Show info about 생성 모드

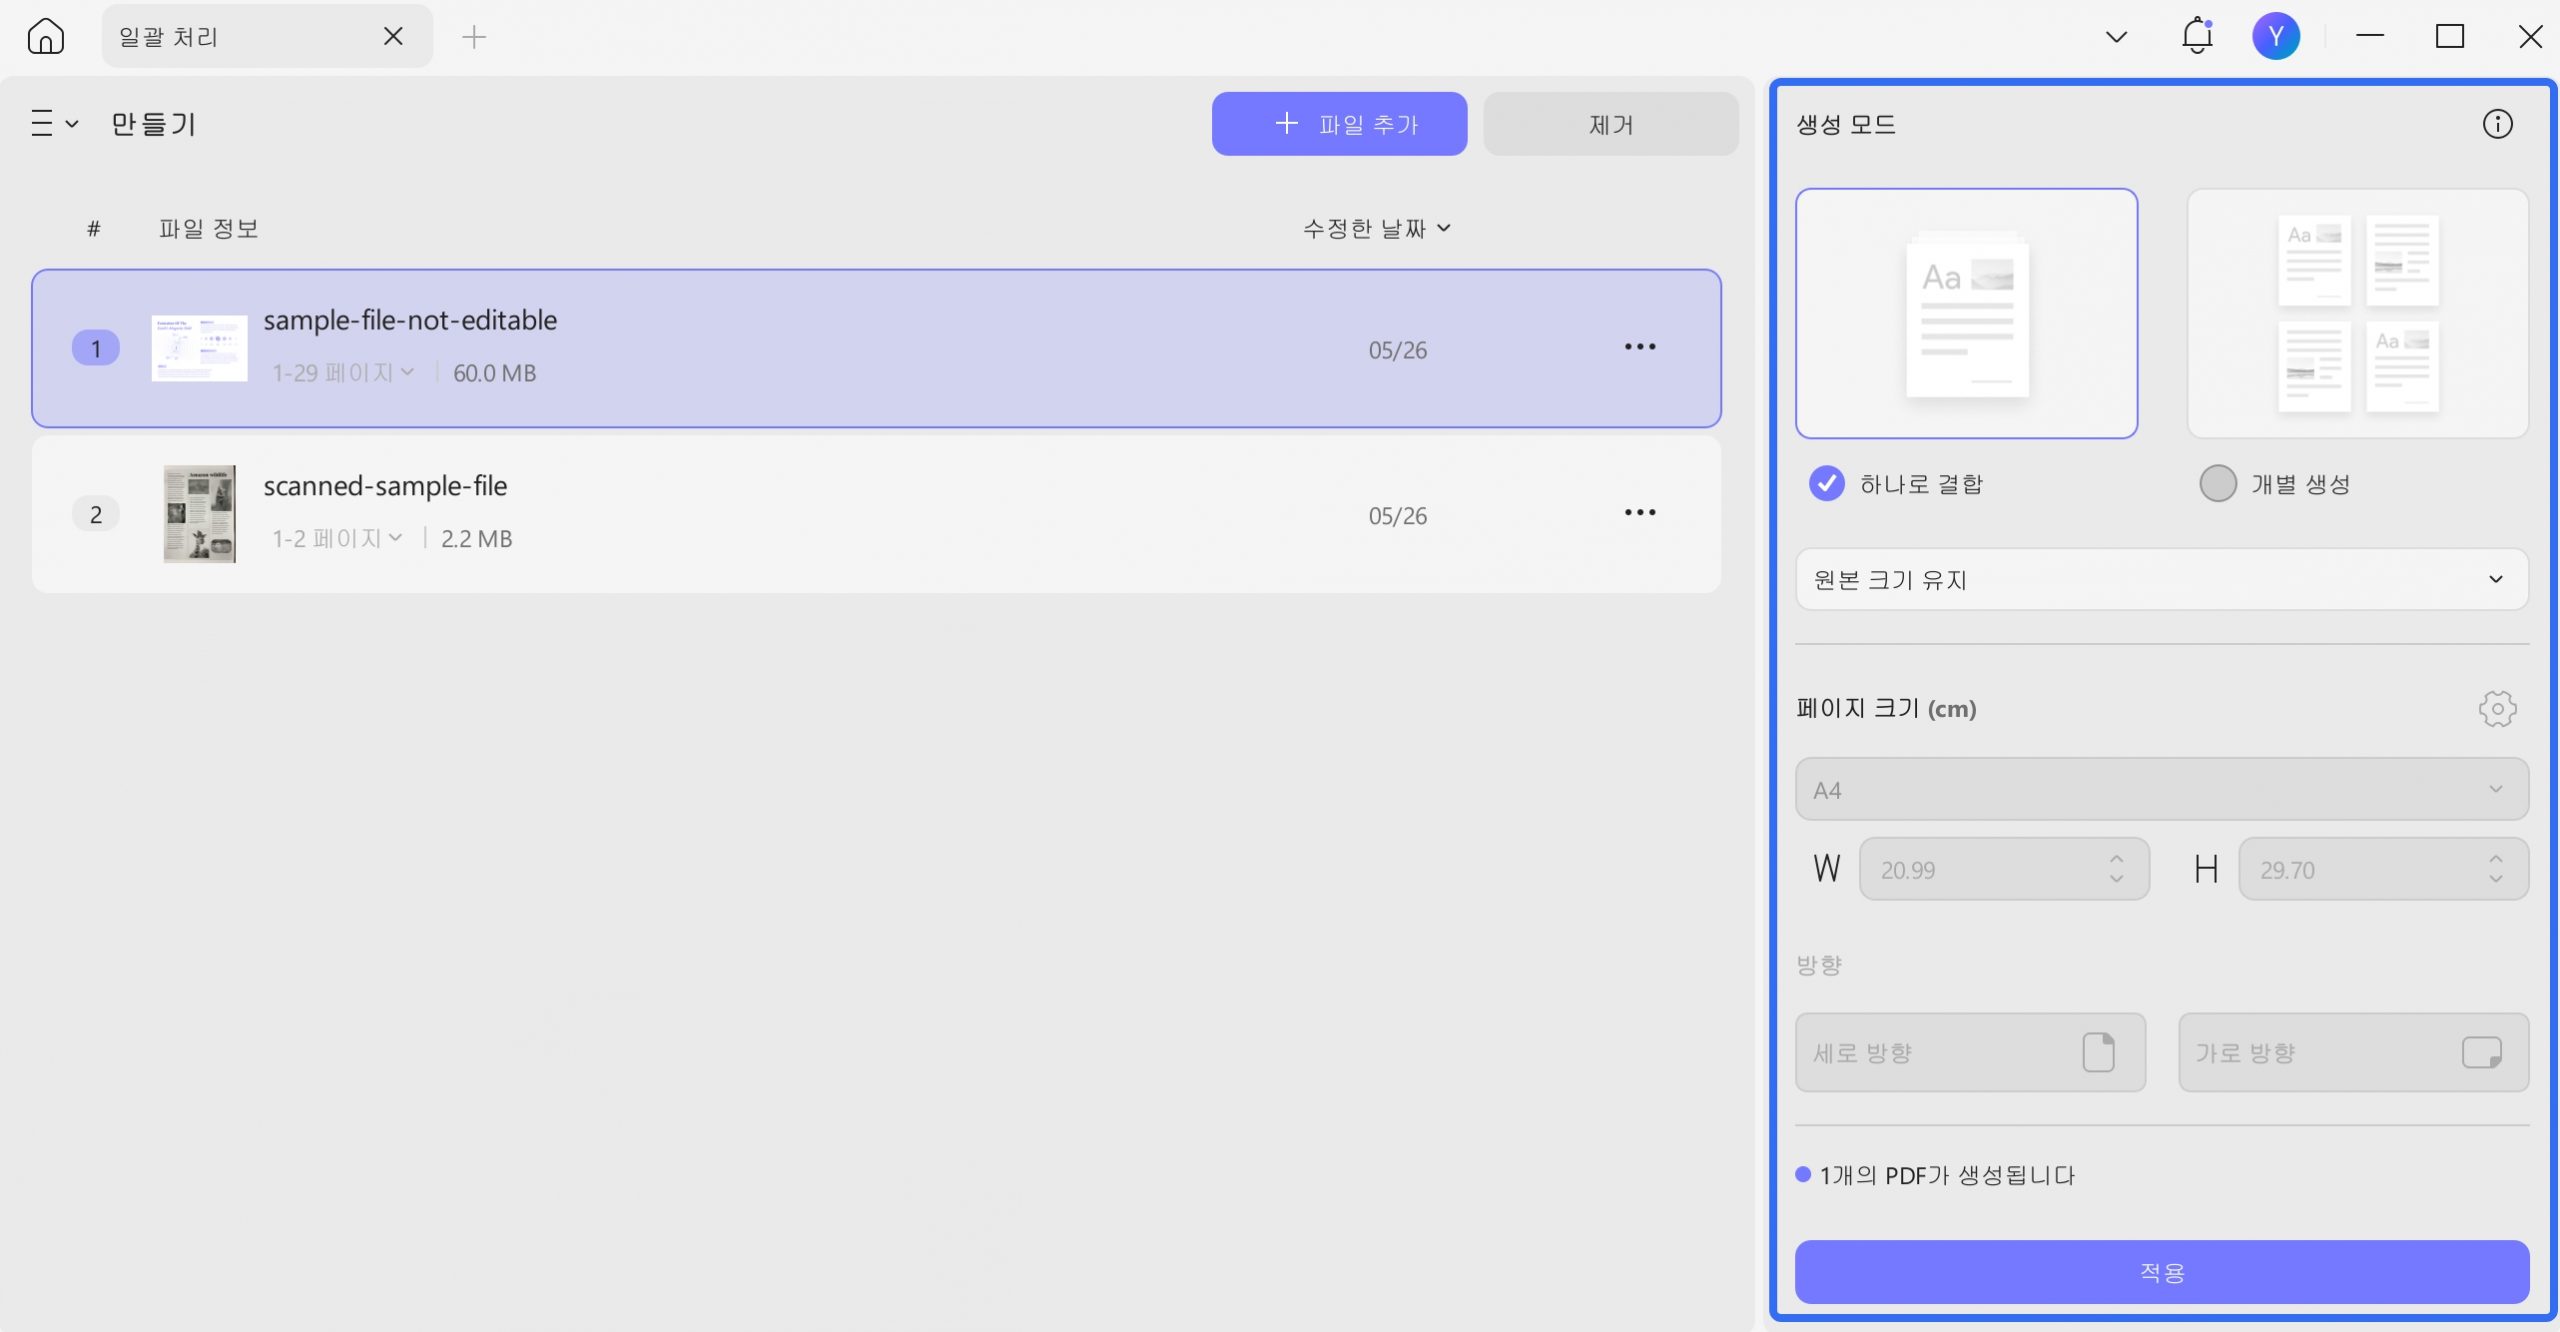(x=2497, y=124)
